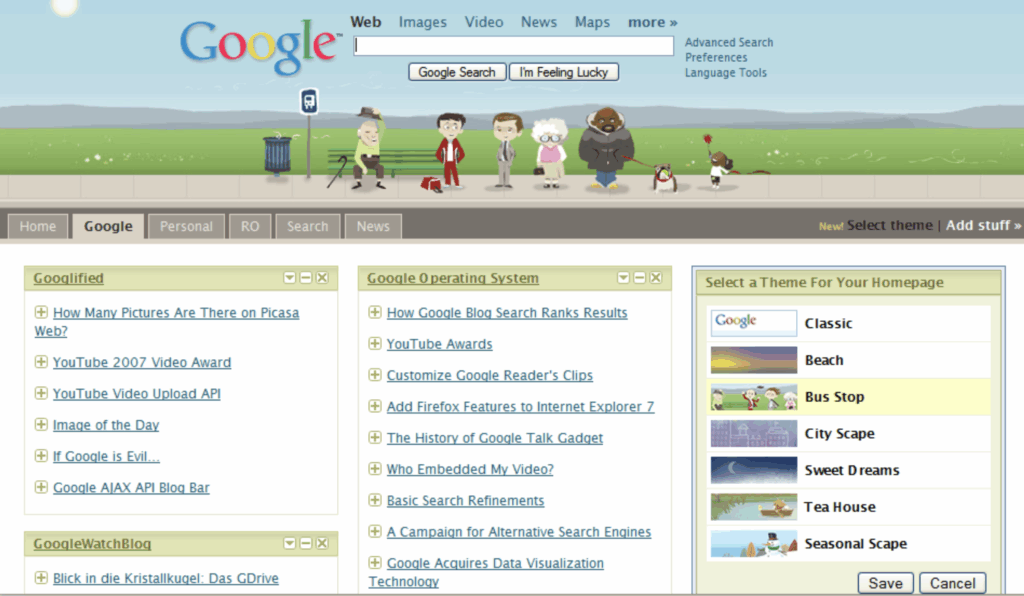Save the selected homepage theme
This screenshot has height=596, width=1024.
tap(885, 582)
